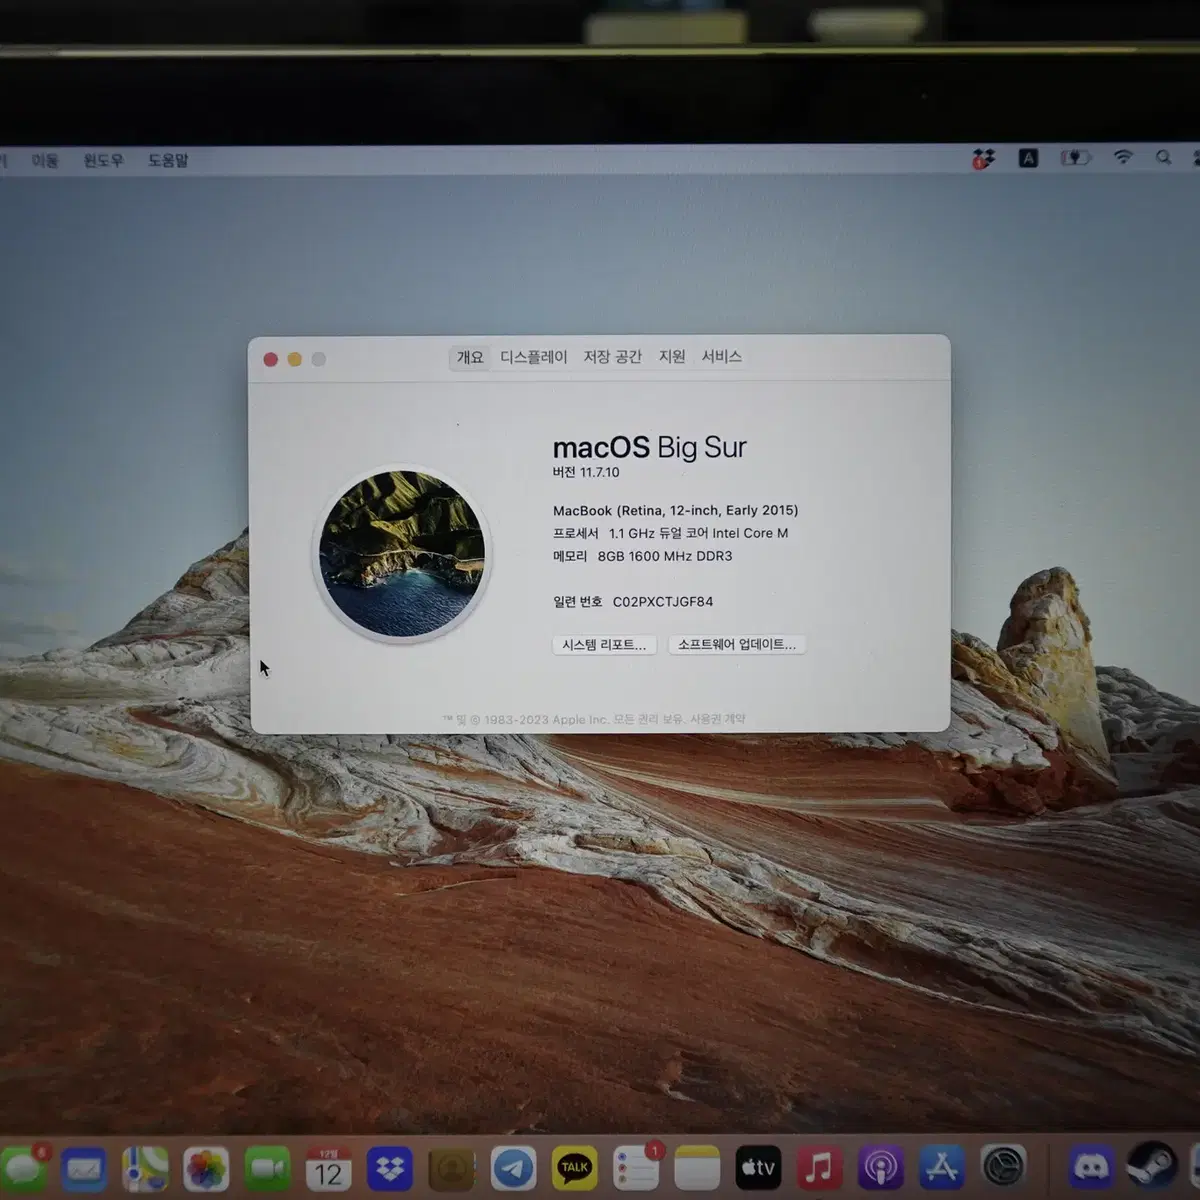Launch Discord from the dock
1200x1200 pixels.
[x=1090, y=1168]
